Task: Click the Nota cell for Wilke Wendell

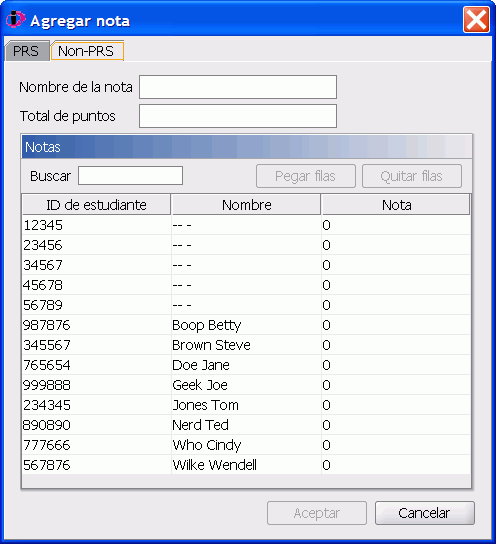Action: click(x=396, y=465)
